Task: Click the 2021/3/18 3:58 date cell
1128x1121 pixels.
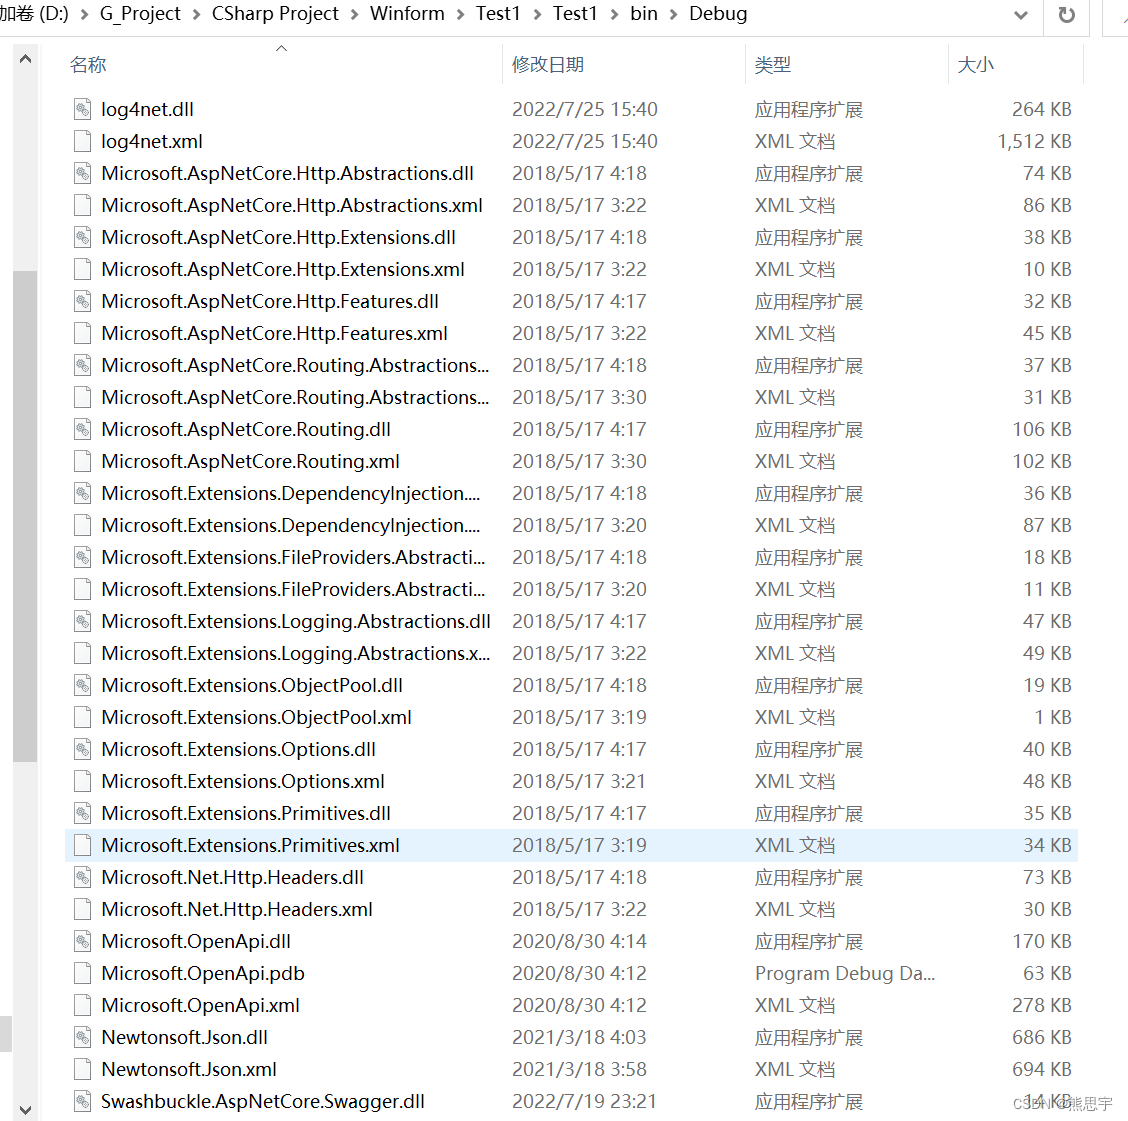Action: pyautogui.click(x=579, y=1070)
